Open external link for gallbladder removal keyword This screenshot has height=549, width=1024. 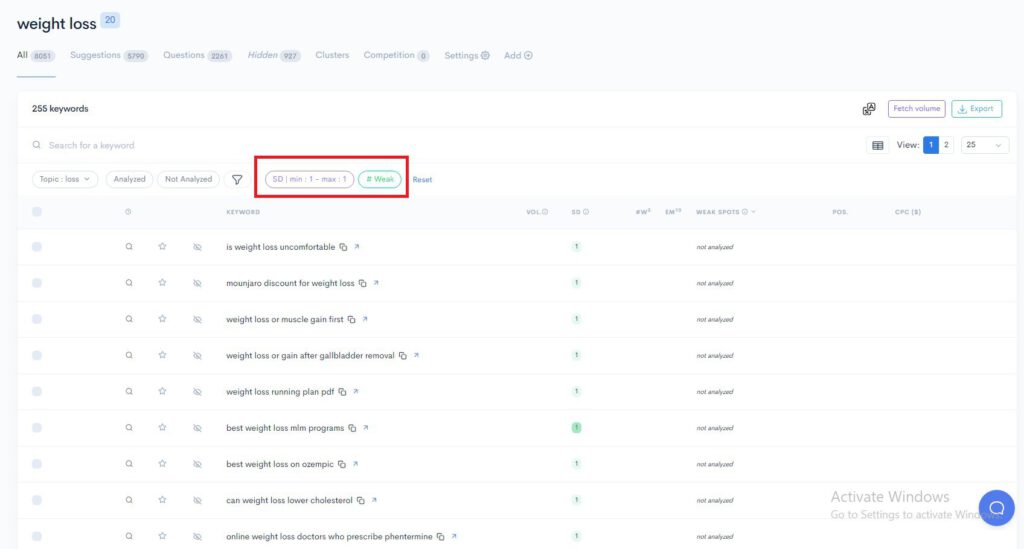click(x=416, y=355)
